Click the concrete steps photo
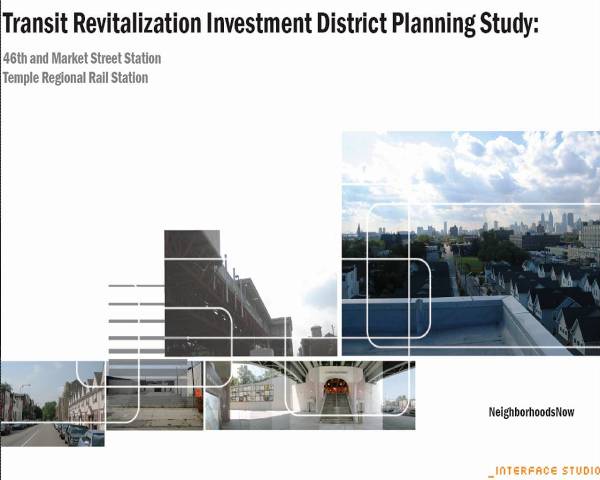The width and height of the screenshot is (600, 480). click(x=155, y=395)
